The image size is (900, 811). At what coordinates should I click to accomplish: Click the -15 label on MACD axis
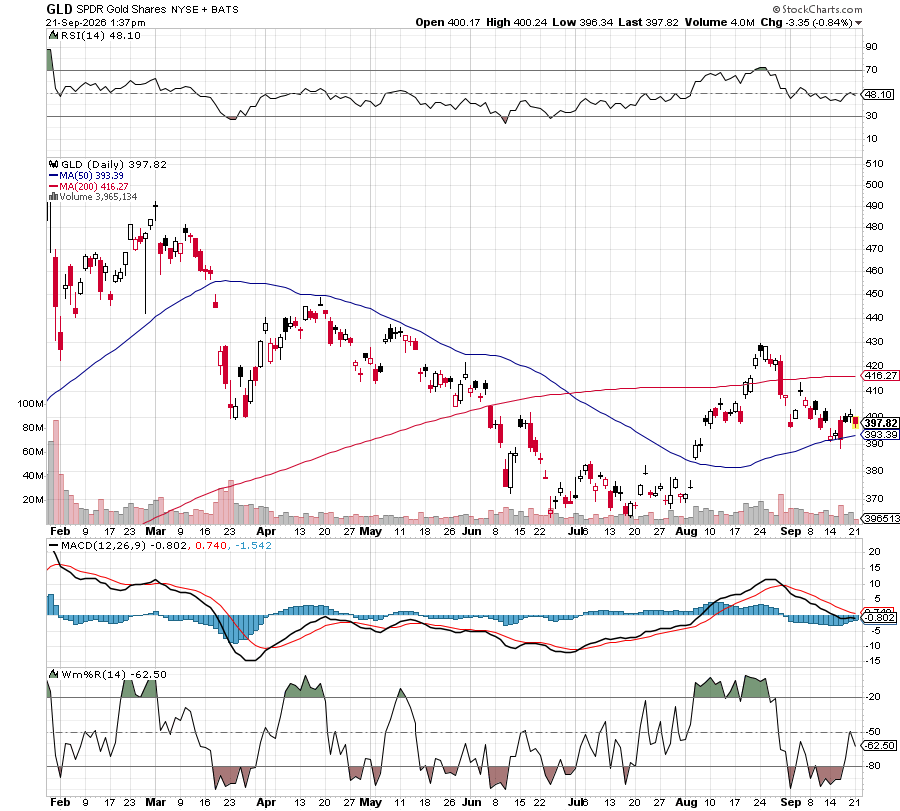tap(873, 661)
